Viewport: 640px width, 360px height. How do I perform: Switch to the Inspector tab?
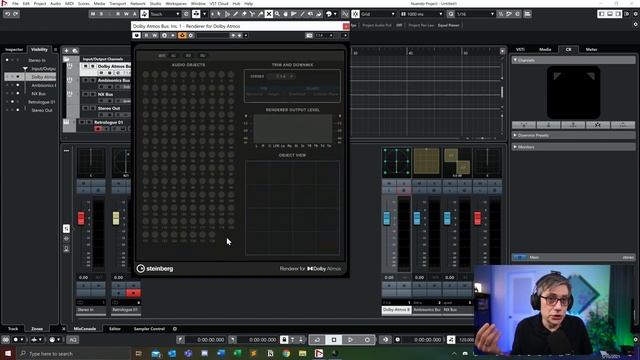click(x=14, y=49)
